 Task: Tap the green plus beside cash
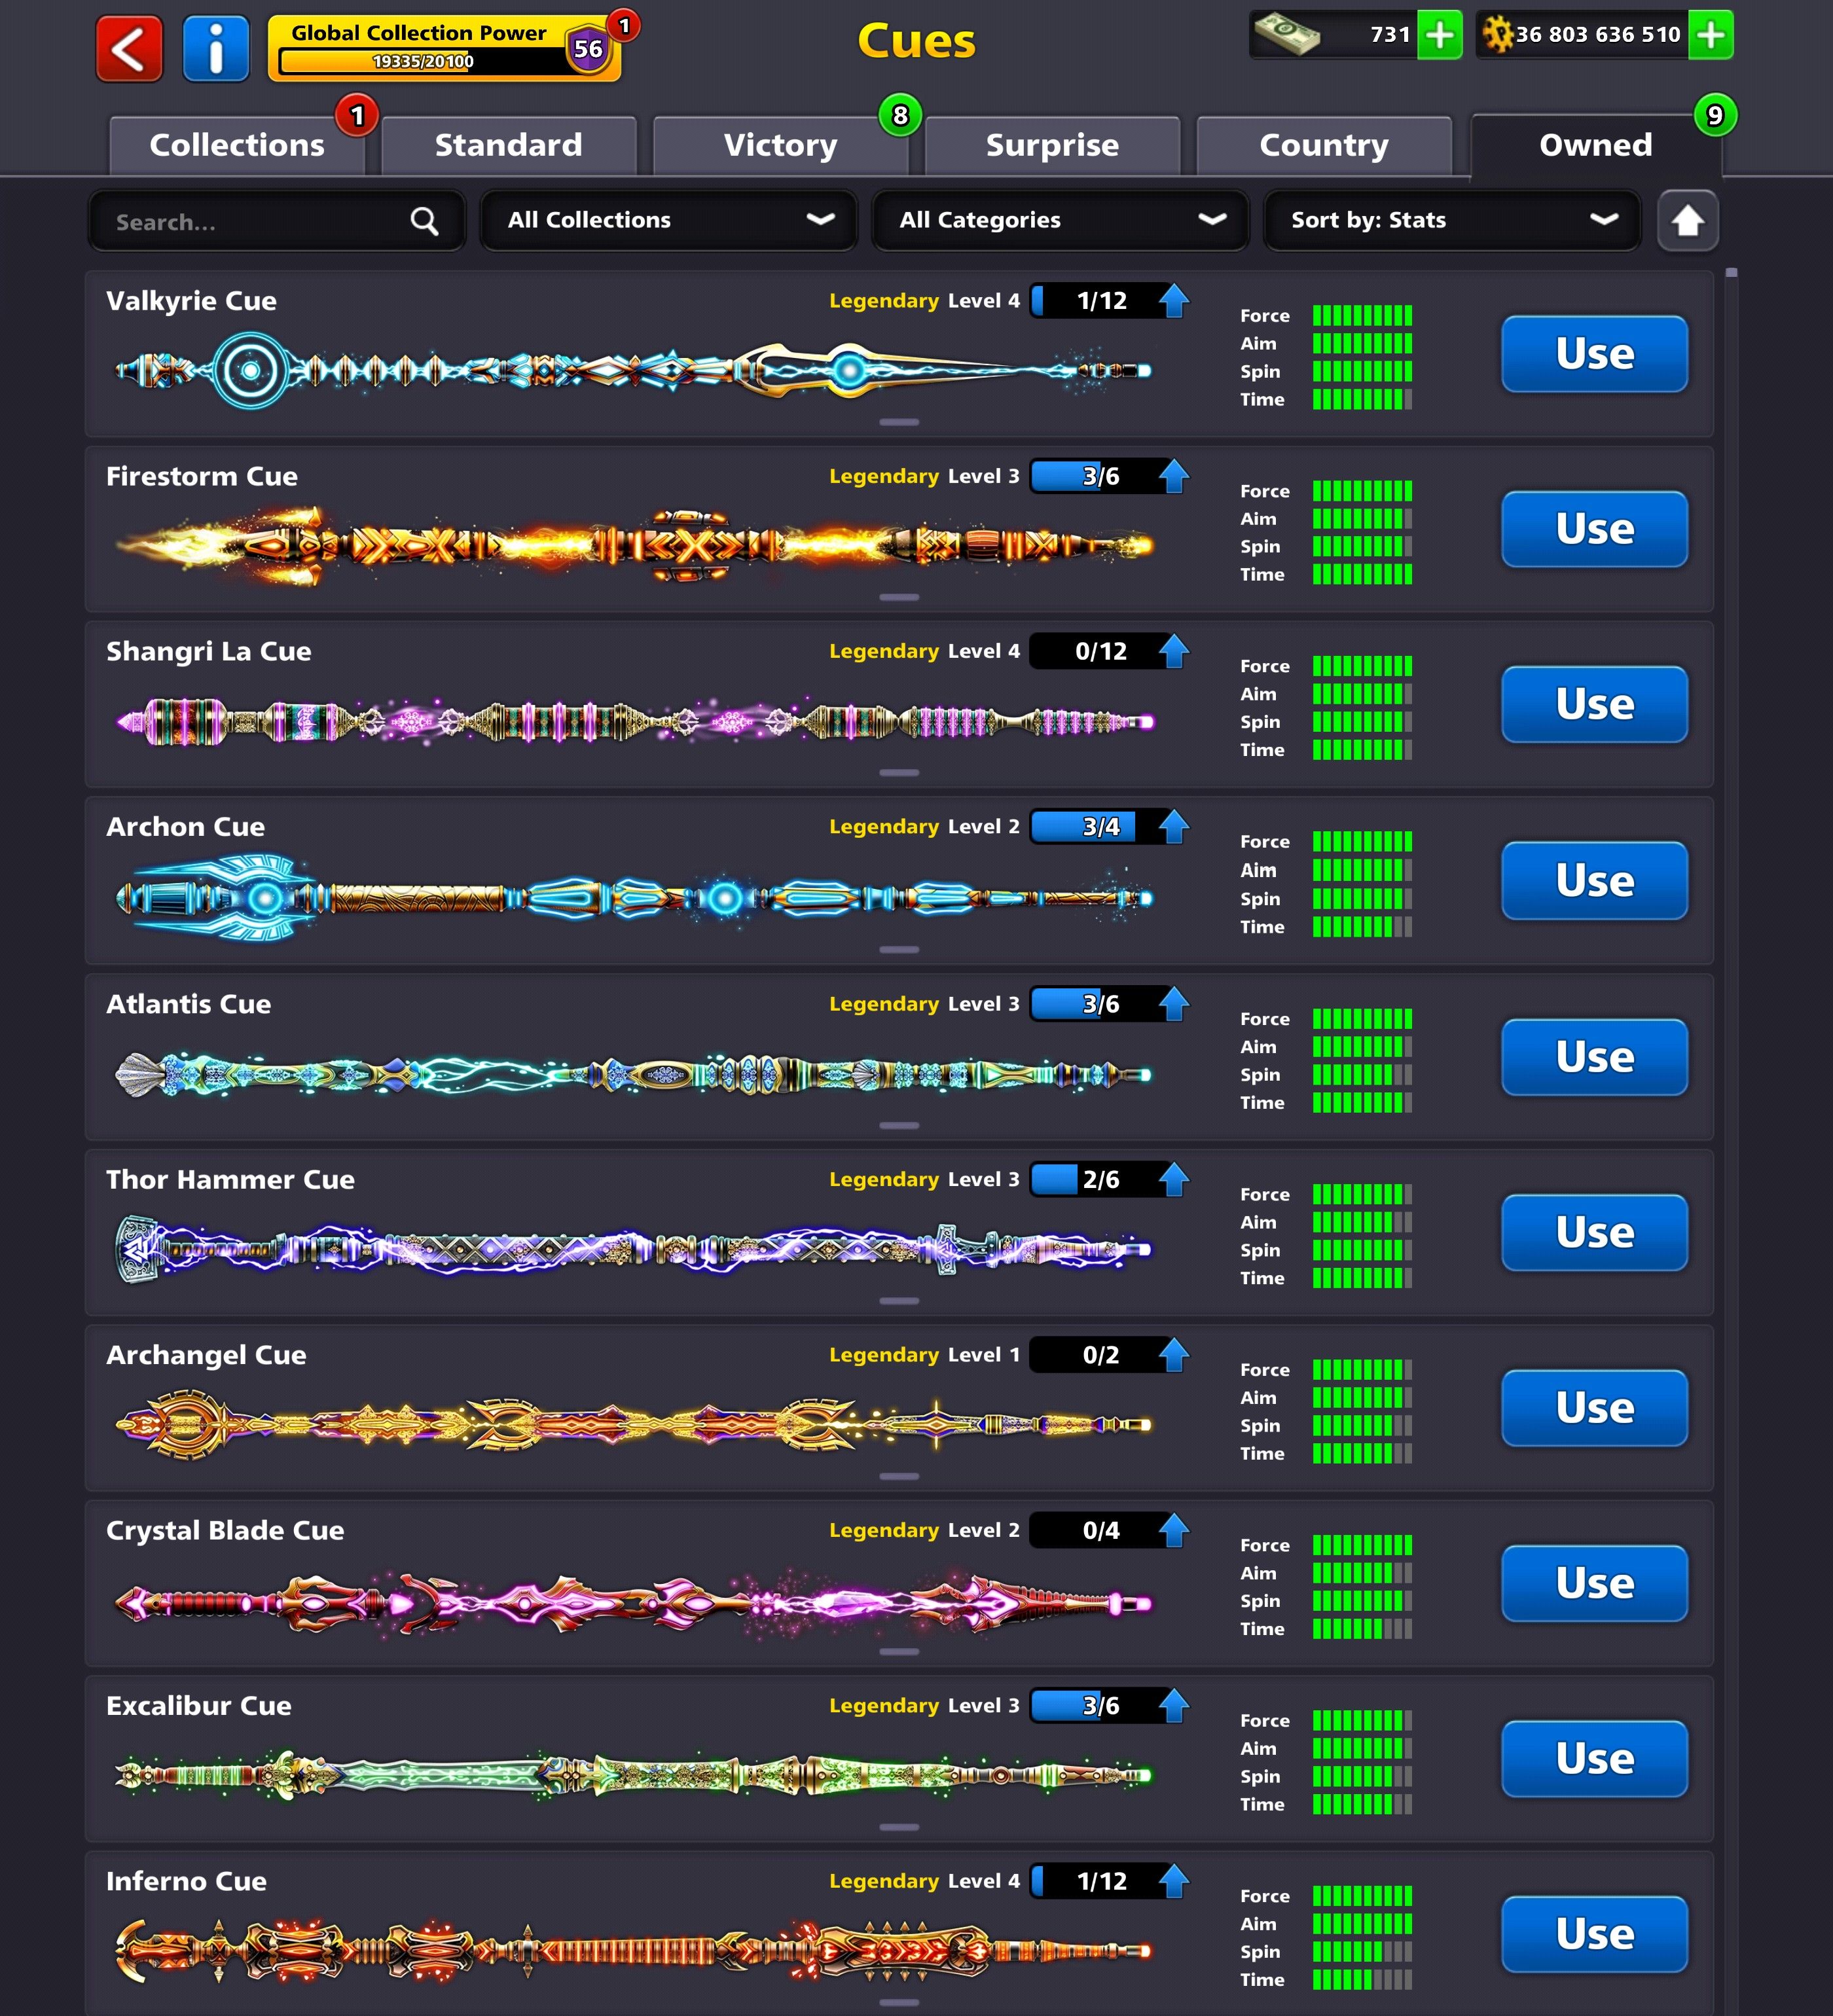click(1439, 35)
